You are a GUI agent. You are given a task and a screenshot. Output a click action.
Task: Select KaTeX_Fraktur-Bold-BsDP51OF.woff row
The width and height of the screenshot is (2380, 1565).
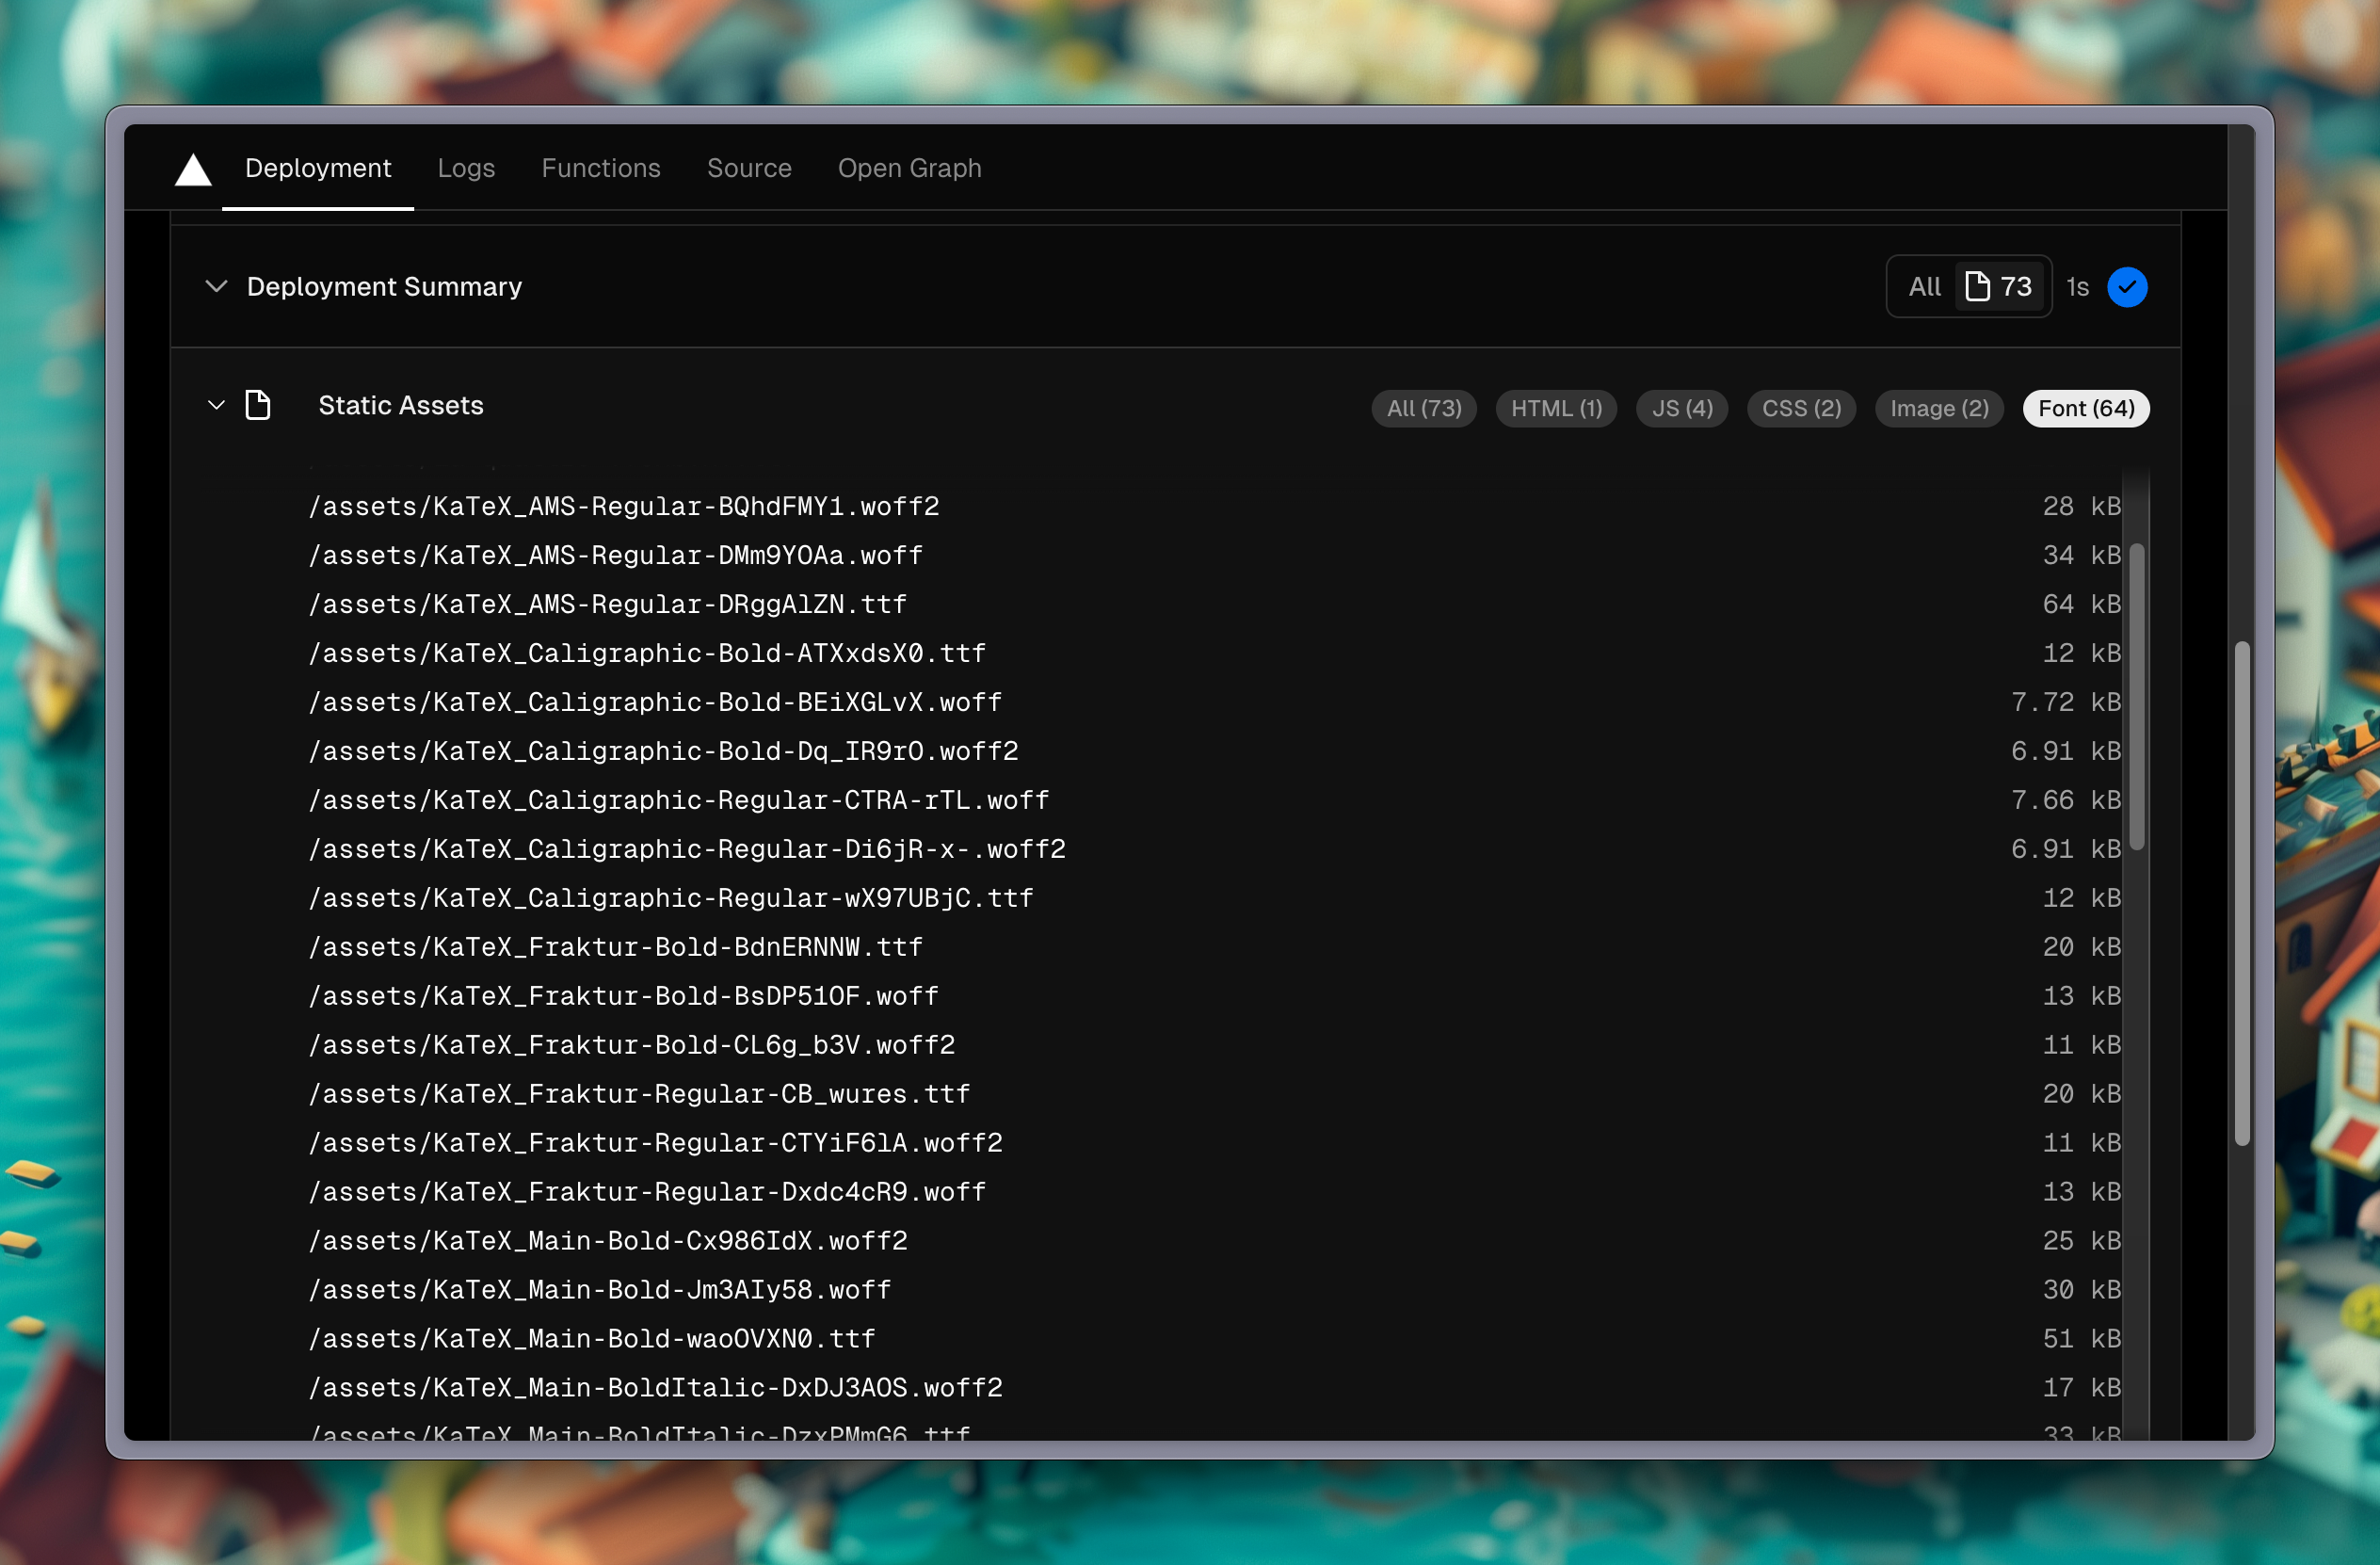(1214, 996)
